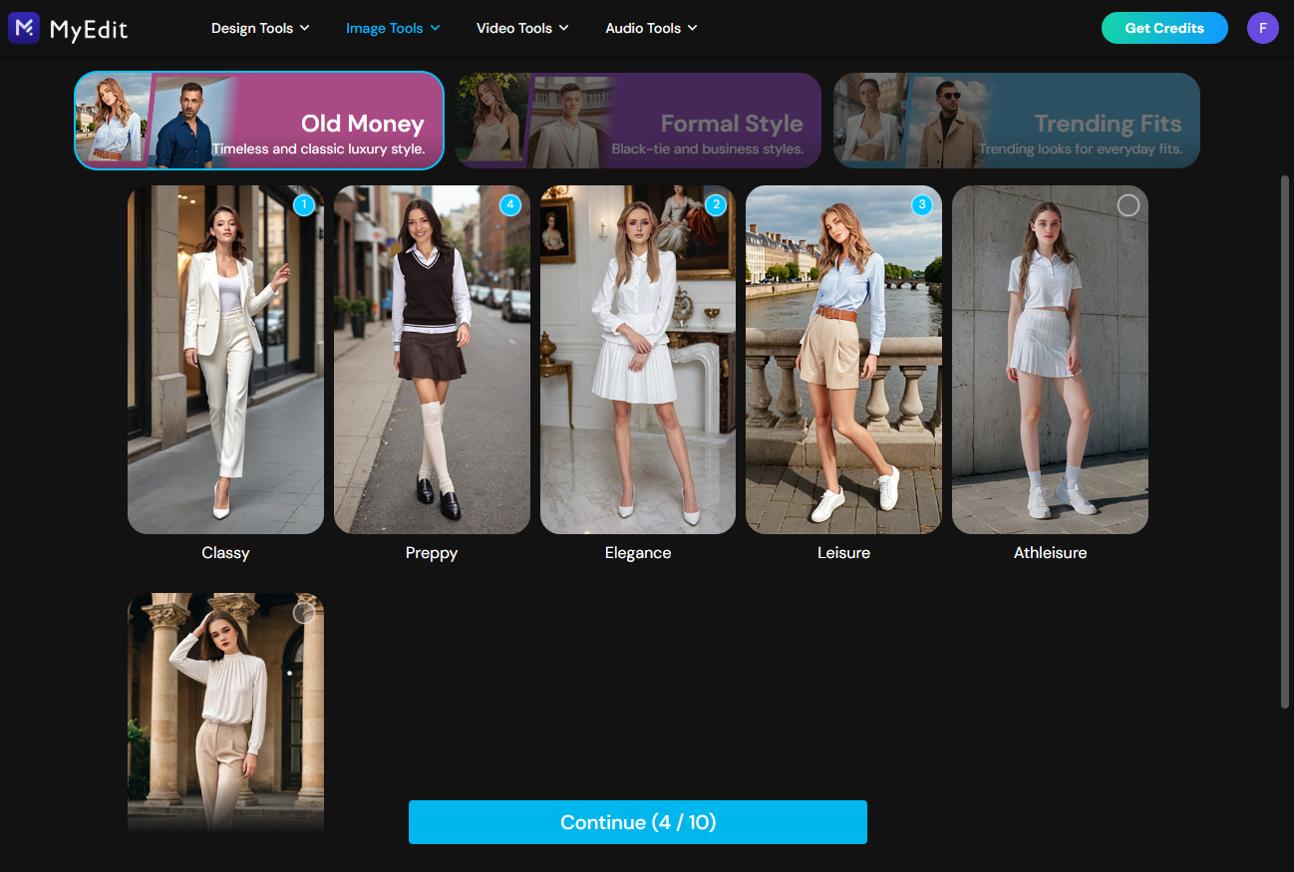This screenshot has width=1294, height=872.
Task: Switch to the Trending Fits category
Action: coord(1016,120)
